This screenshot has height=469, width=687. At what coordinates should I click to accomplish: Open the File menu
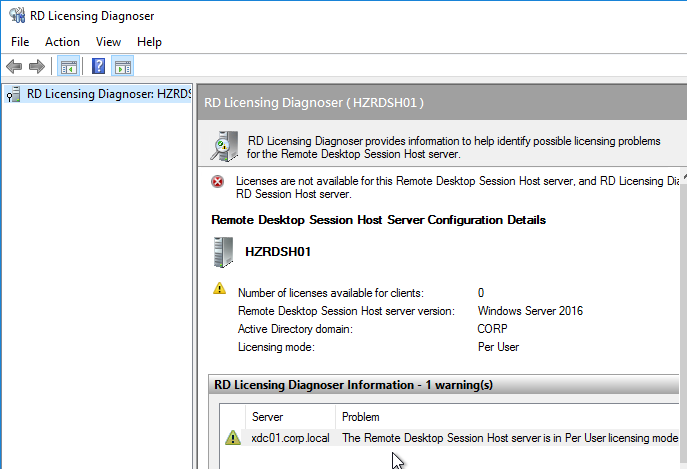pos(20,42)
